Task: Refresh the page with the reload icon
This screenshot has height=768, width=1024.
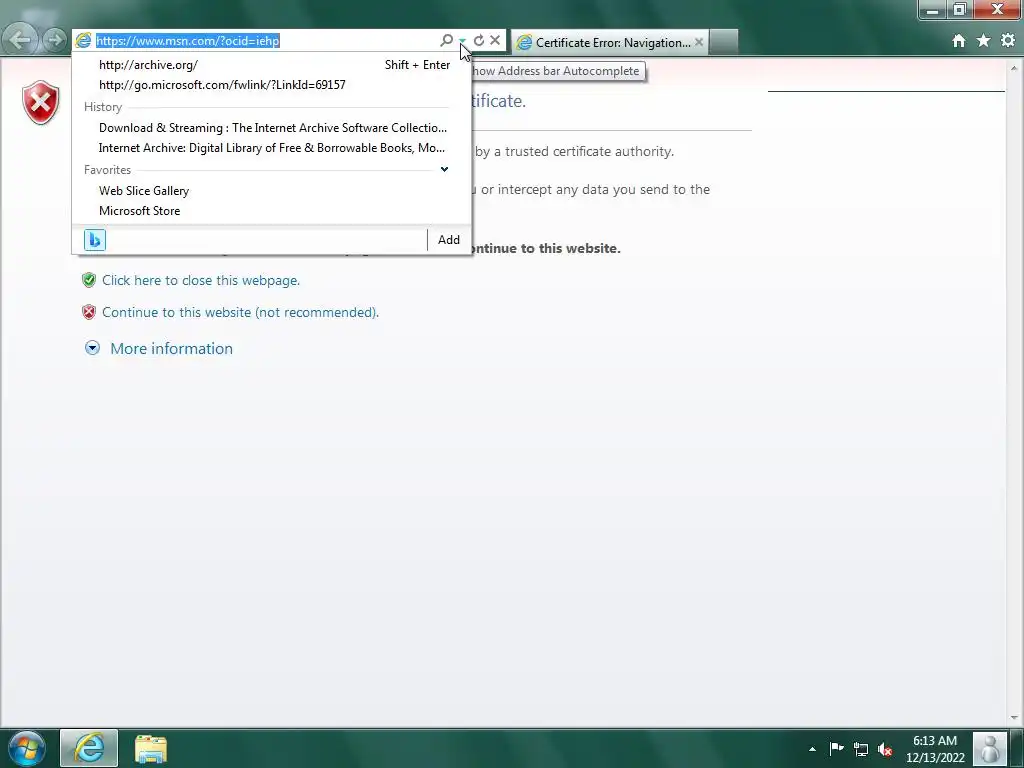Action: (x=479, y=40)
